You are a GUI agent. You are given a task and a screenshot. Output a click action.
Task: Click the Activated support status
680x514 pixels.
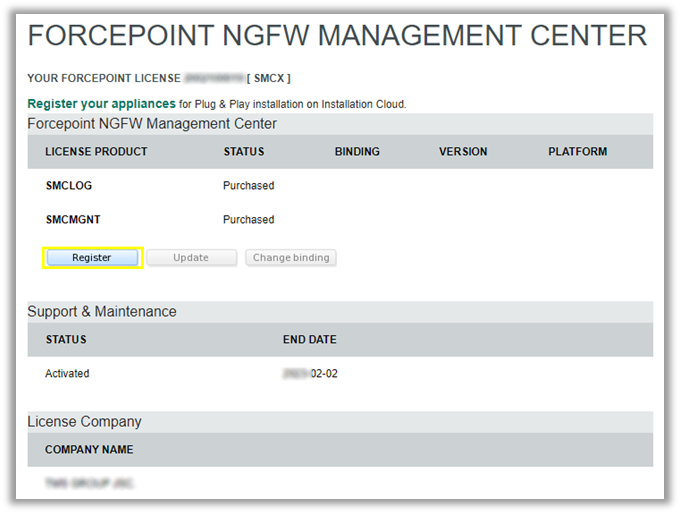click(67, 373)
